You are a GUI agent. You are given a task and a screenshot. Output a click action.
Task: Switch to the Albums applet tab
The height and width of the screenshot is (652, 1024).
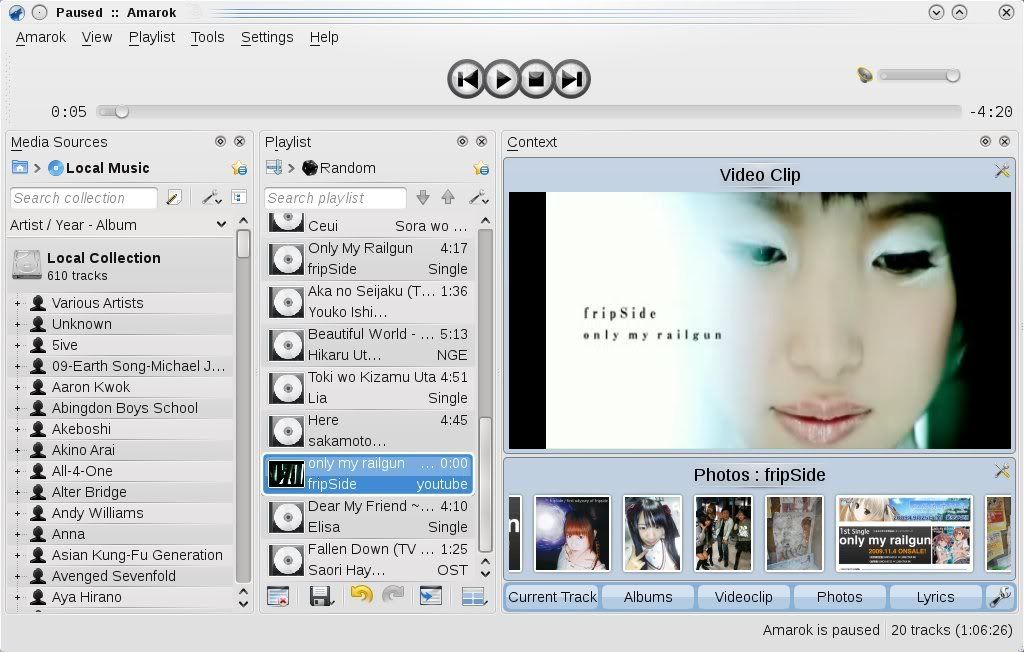[x=648, y=597]
